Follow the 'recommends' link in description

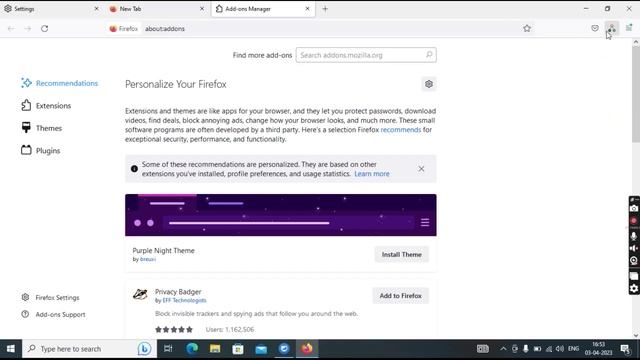(x=400, y=129)
